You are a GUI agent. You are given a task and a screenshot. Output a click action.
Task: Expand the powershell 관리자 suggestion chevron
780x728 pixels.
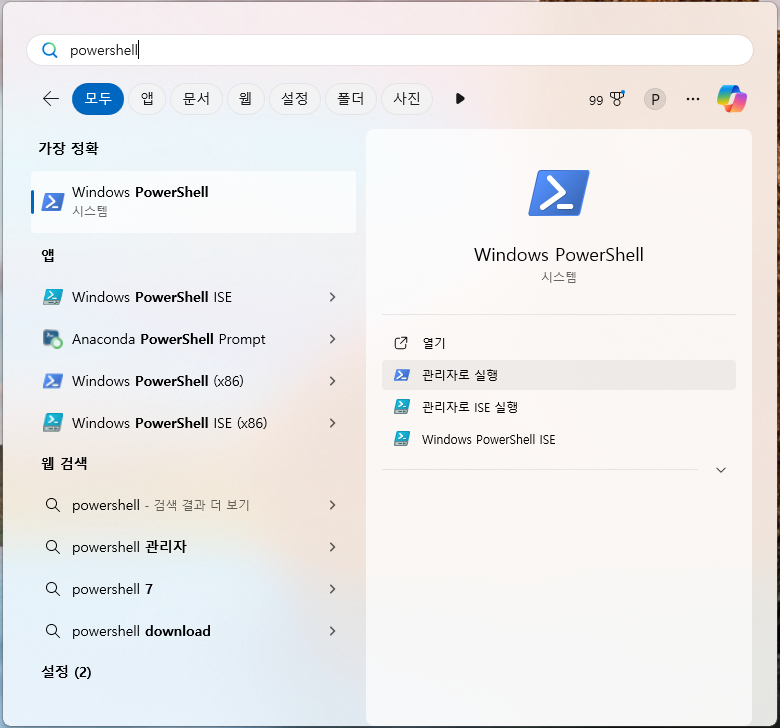332,547
